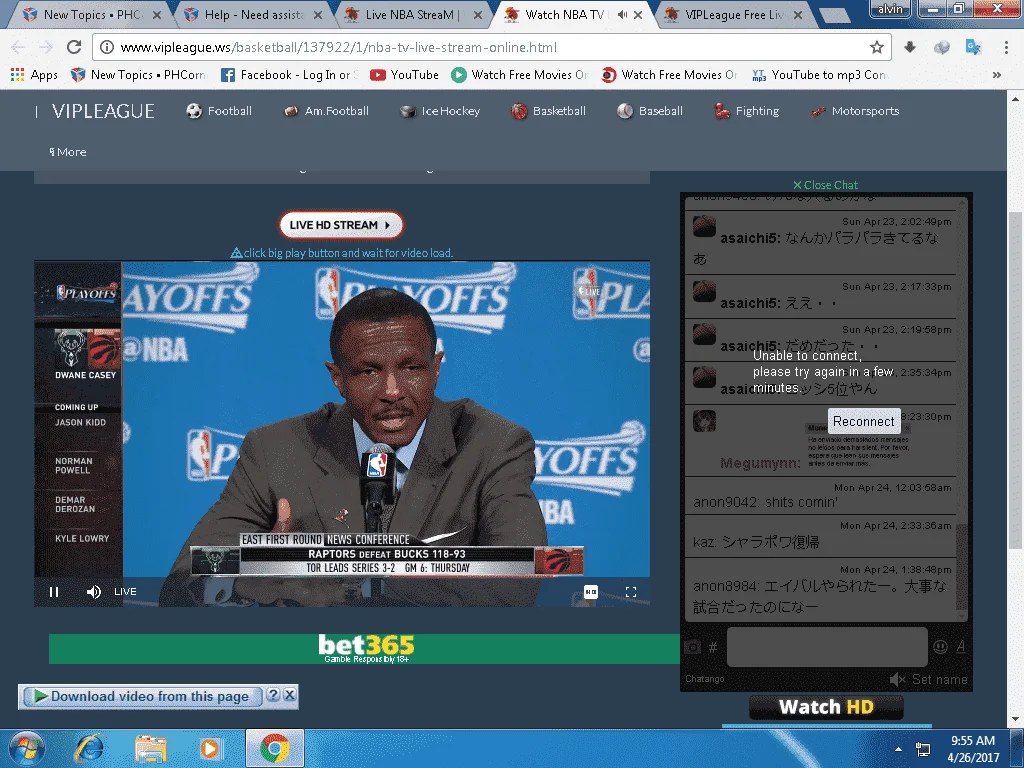Mute the video player volume
Viewport: 1024px width, 768px height.
[93, 592]
